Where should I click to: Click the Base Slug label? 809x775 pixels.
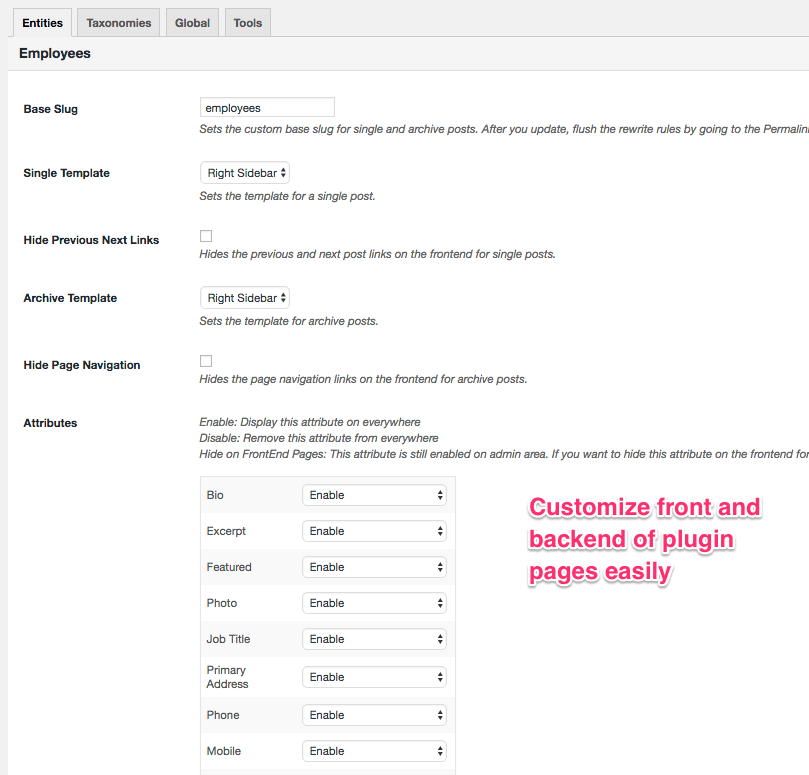coord(51,109)
